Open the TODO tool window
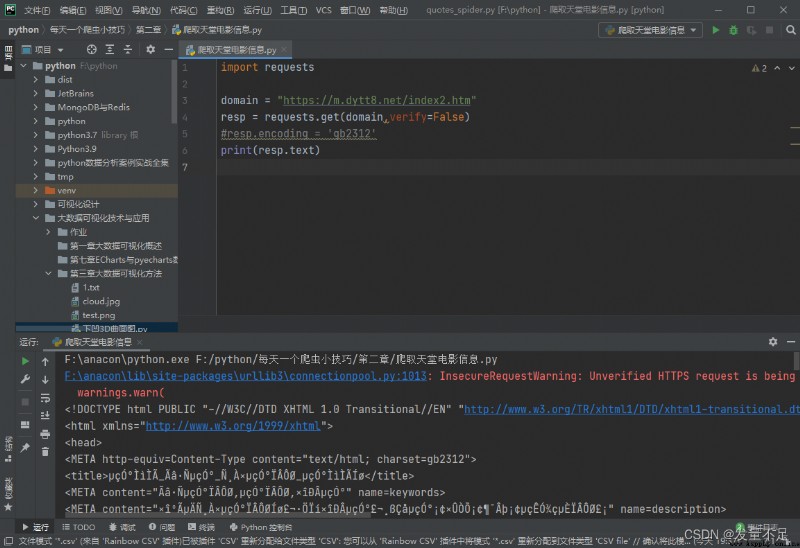 coord(79,527)
